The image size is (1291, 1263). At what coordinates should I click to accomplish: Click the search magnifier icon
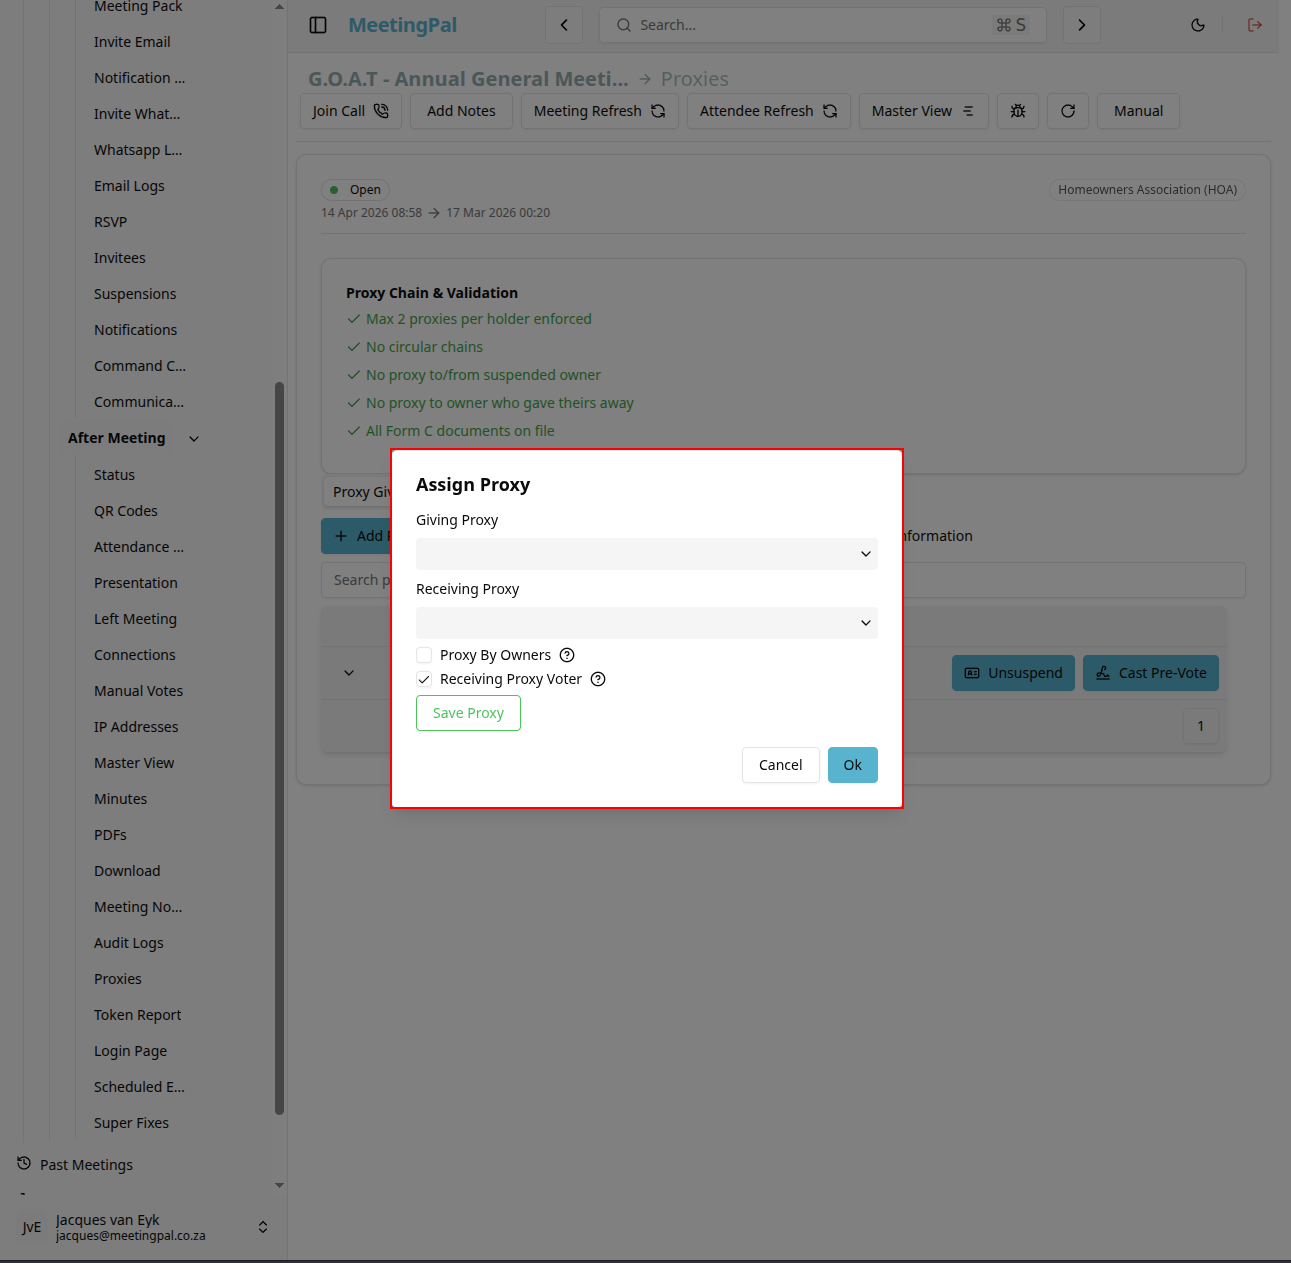point(624,25)
